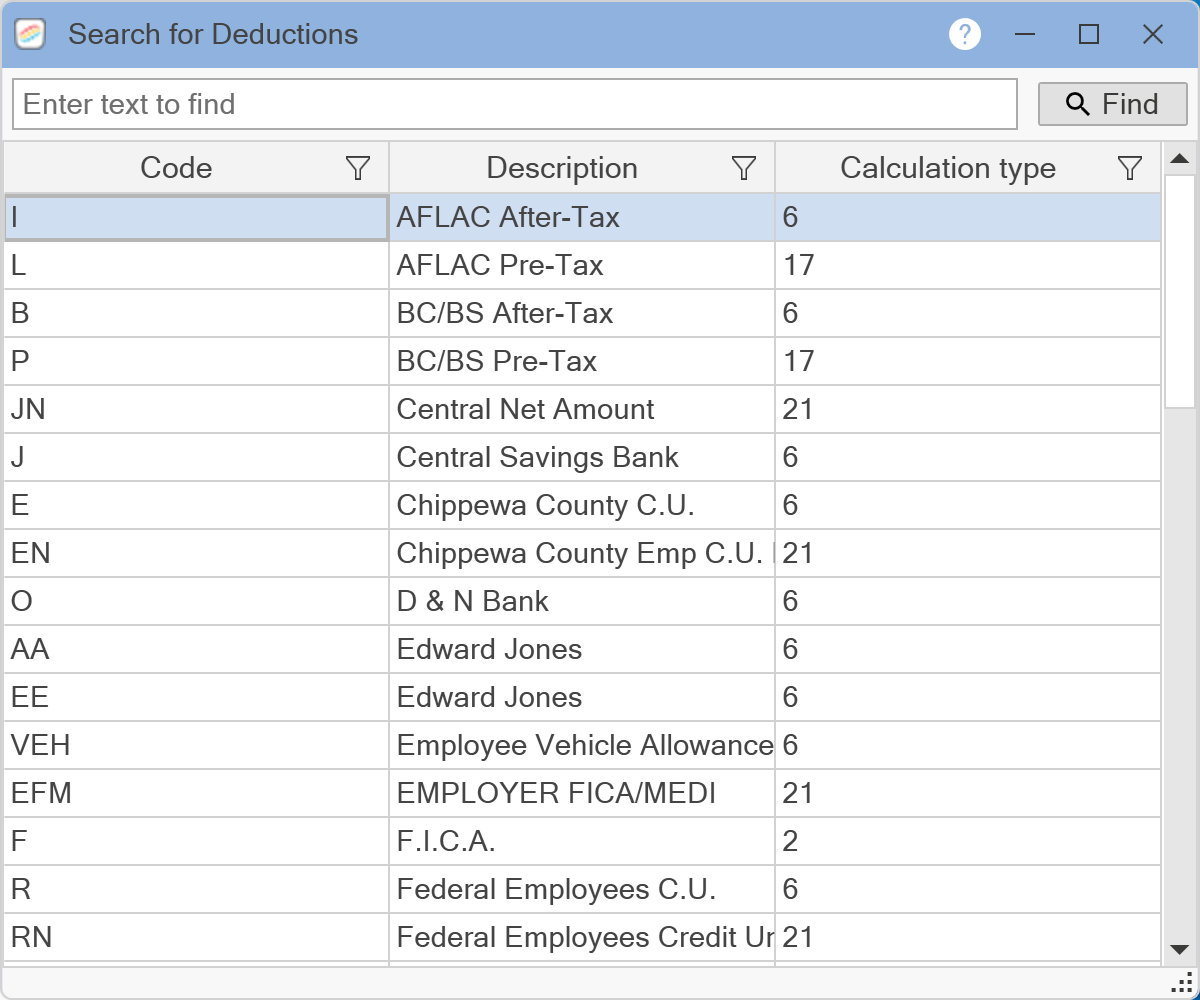This screenshot has width=1200, height=1000.
Task: Click code cell 'I' in the first row
Action: [x=196, y=217]
